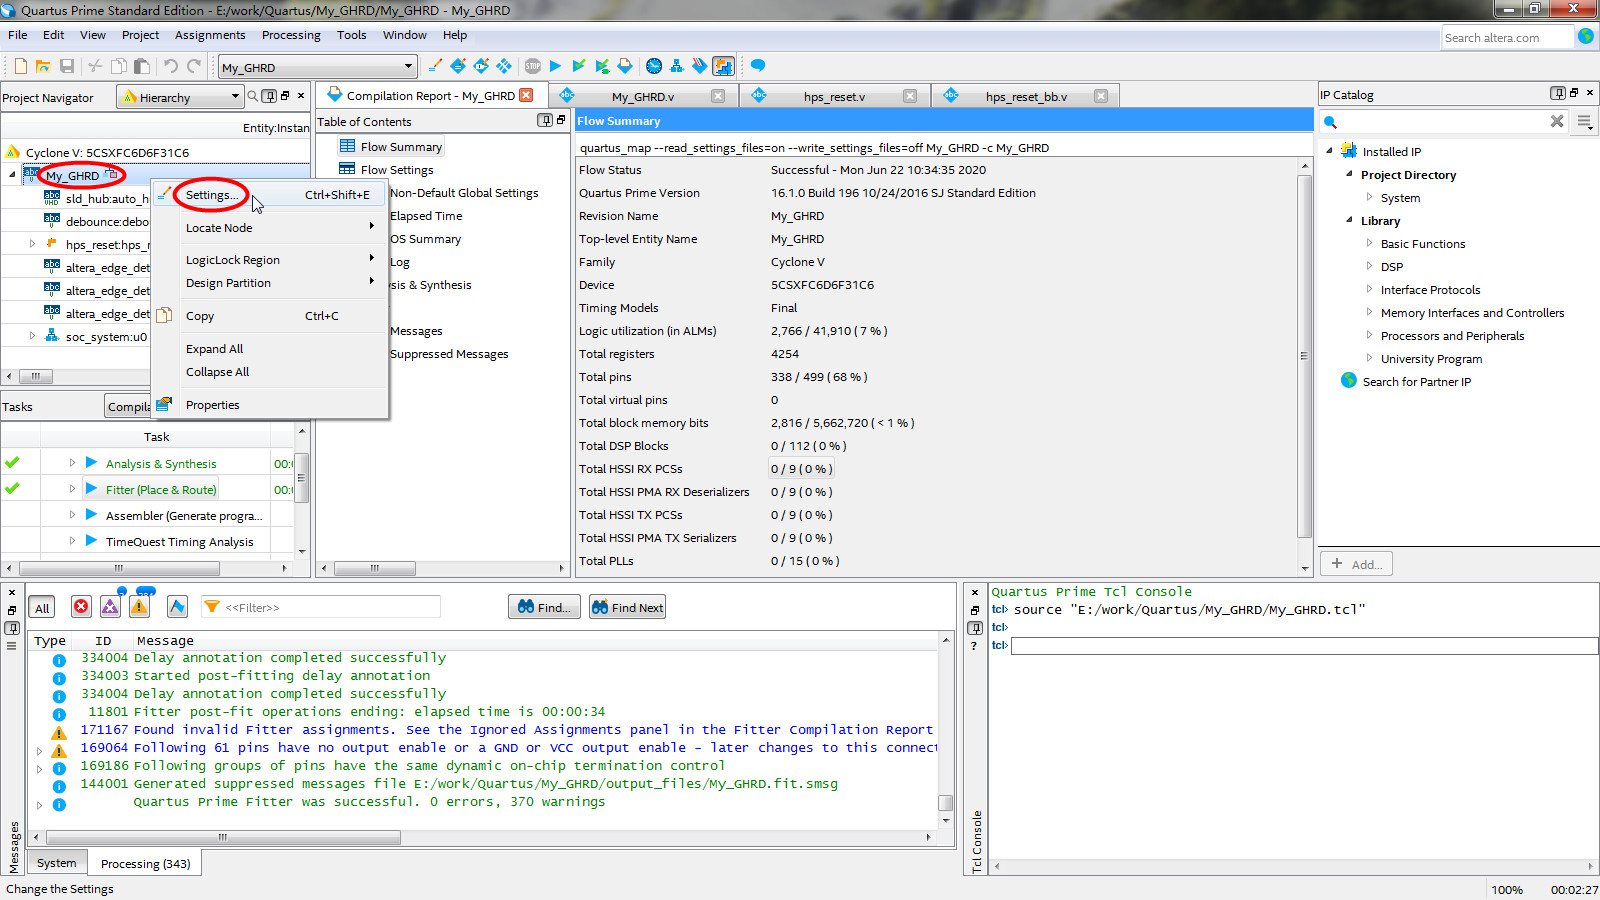
Task: Click the highlighted Qsys toolbar icon
Action: pos(724,66)
